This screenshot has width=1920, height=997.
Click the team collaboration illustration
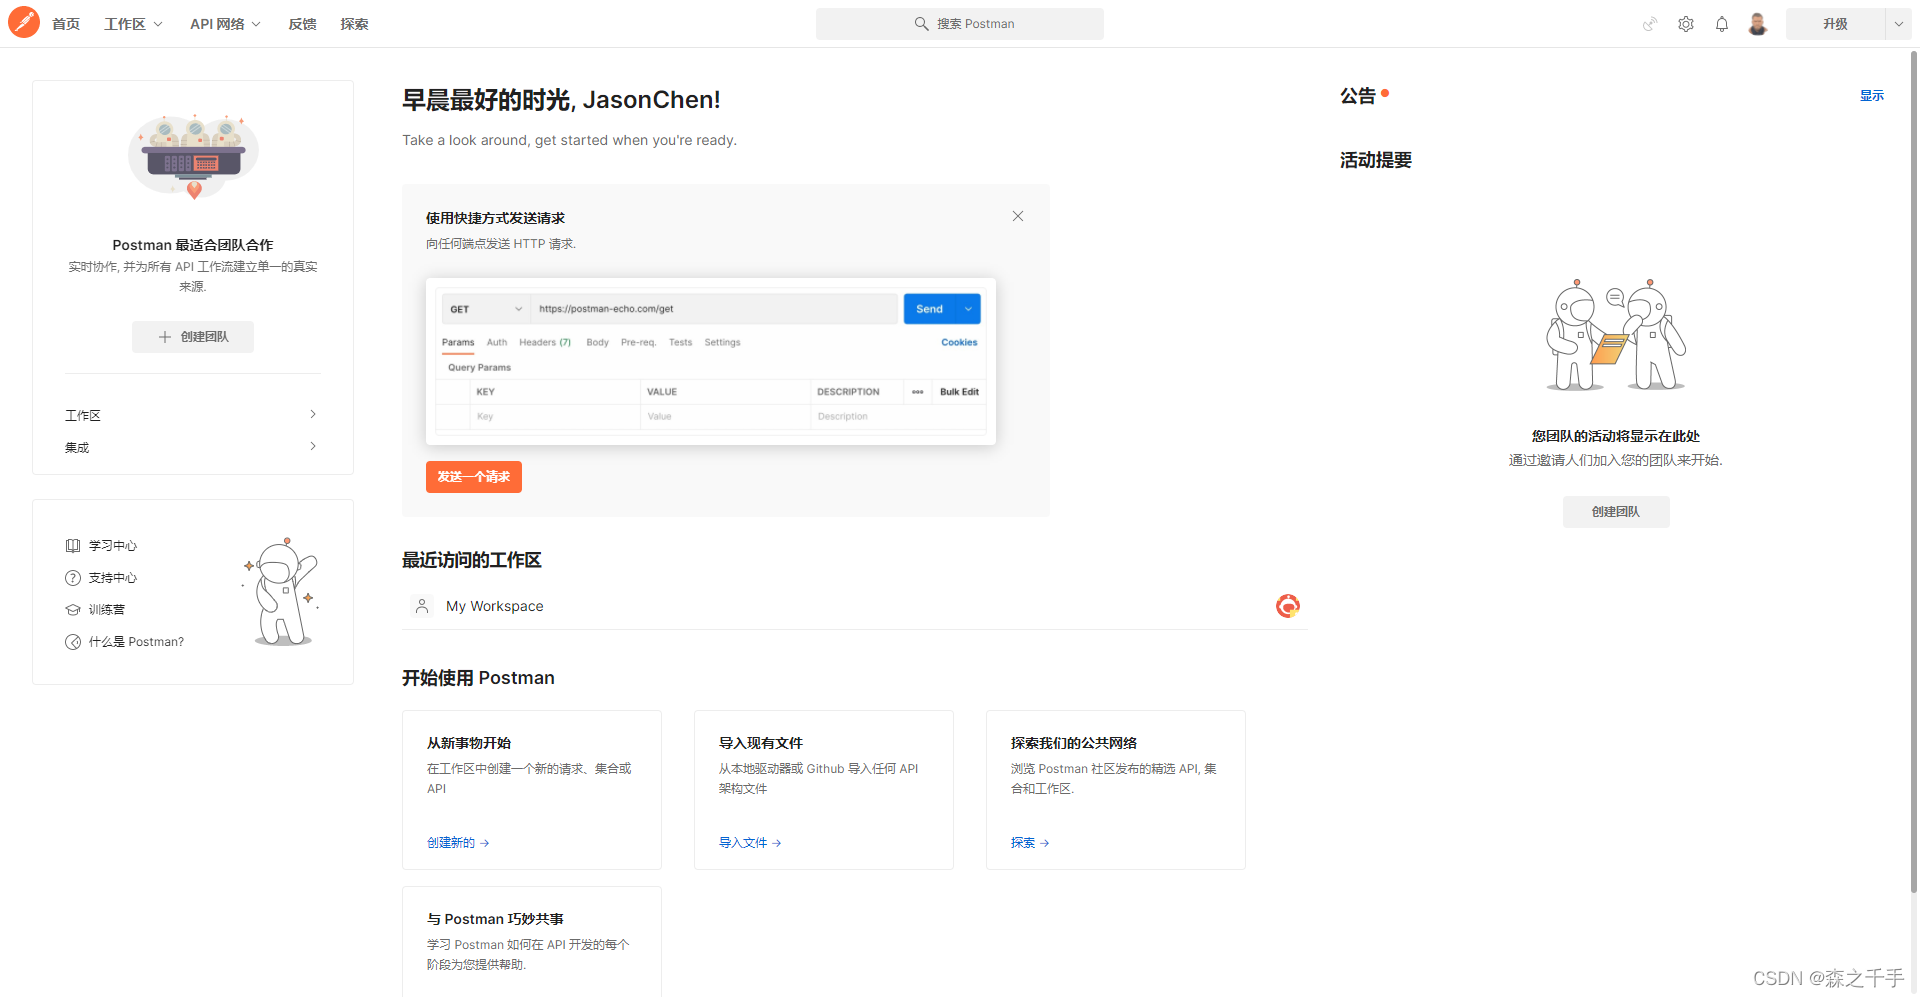coord(193,157)
